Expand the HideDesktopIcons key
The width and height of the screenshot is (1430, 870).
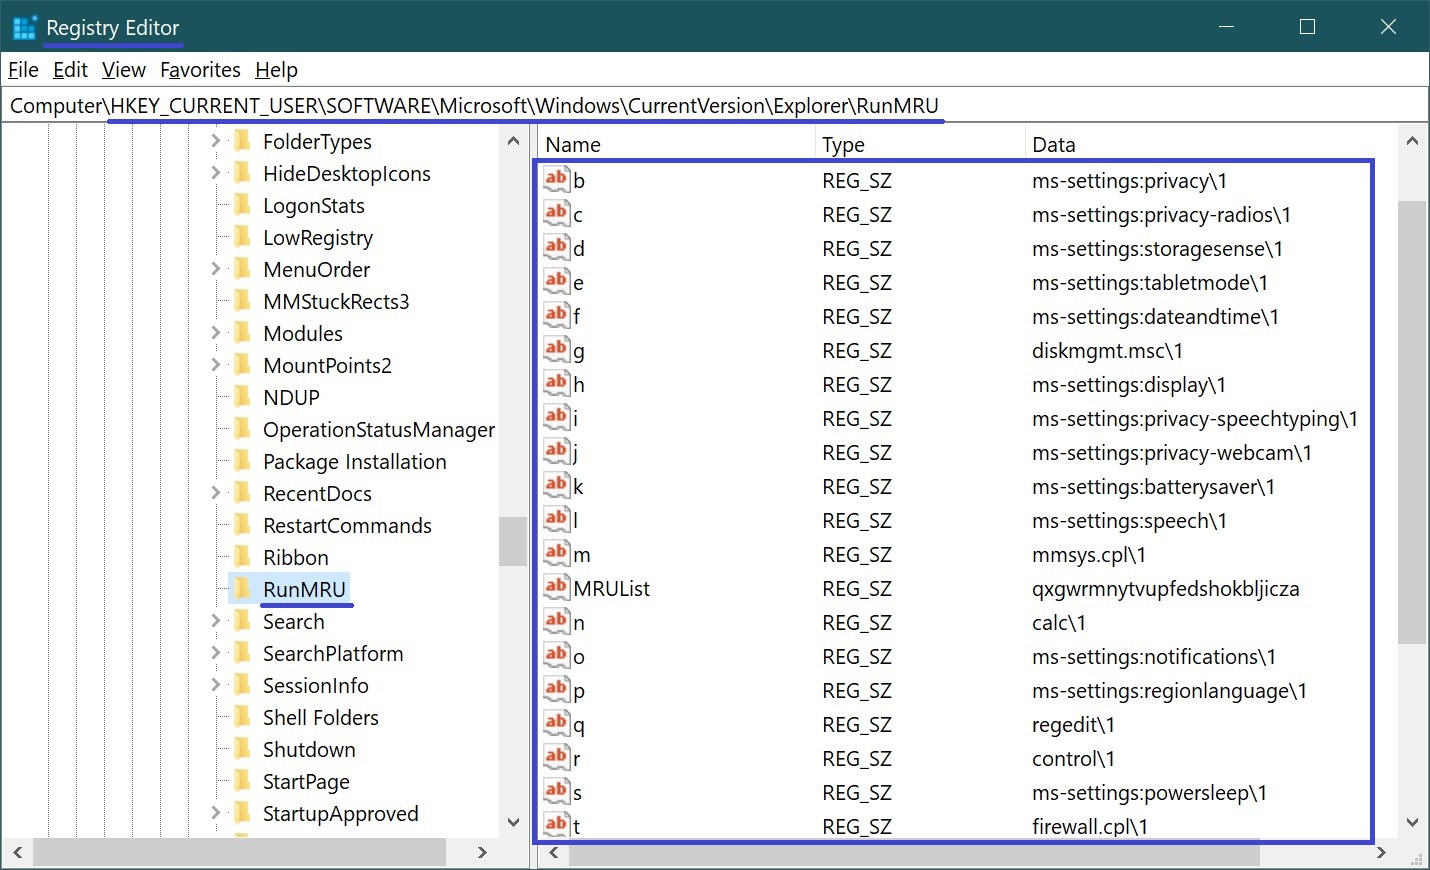[x=215, y=173]
